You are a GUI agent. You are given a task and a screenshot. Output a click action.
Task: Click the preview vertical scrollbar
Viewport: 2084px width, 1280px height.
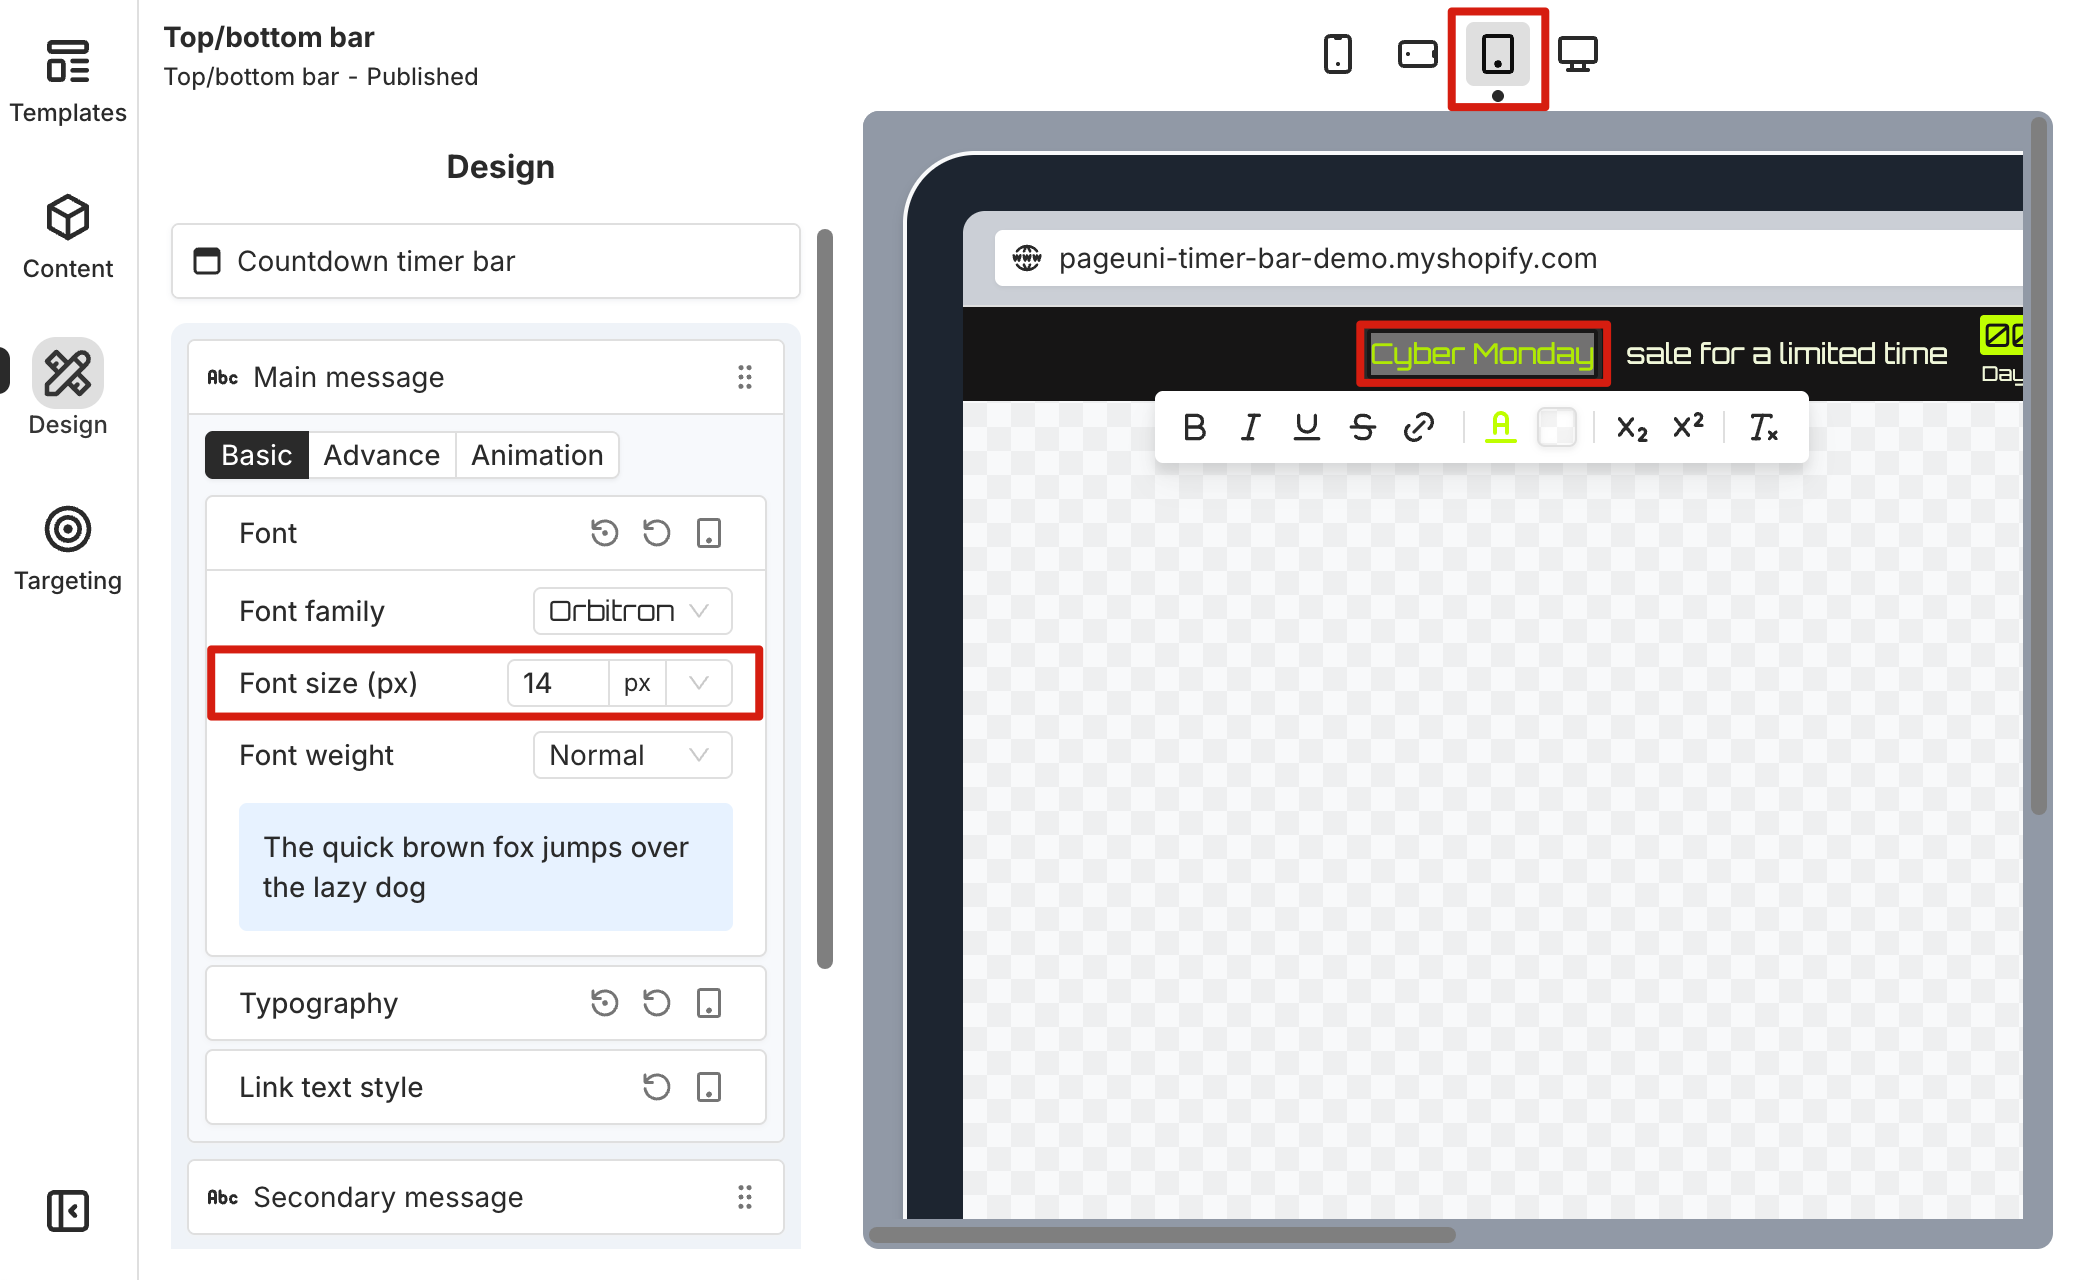pyautogui.click(x=2039, y=466)
